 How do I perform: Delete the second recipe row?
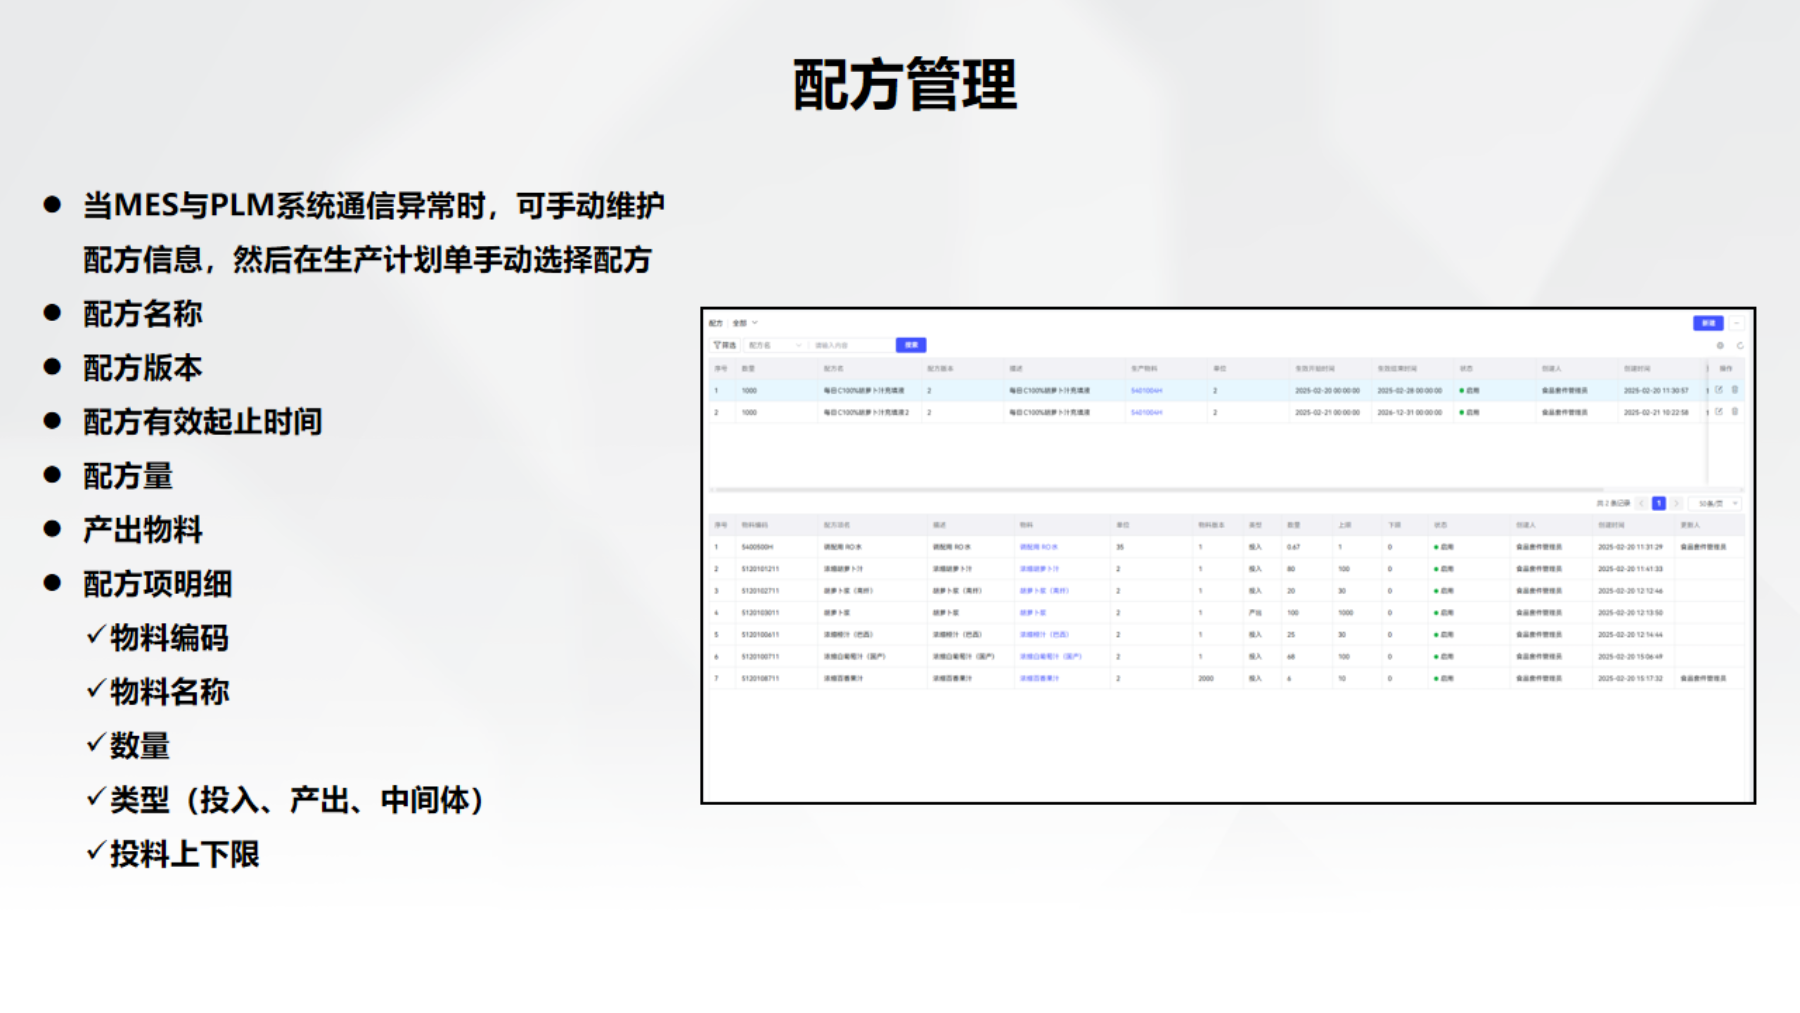click(x=1735, y=412)
